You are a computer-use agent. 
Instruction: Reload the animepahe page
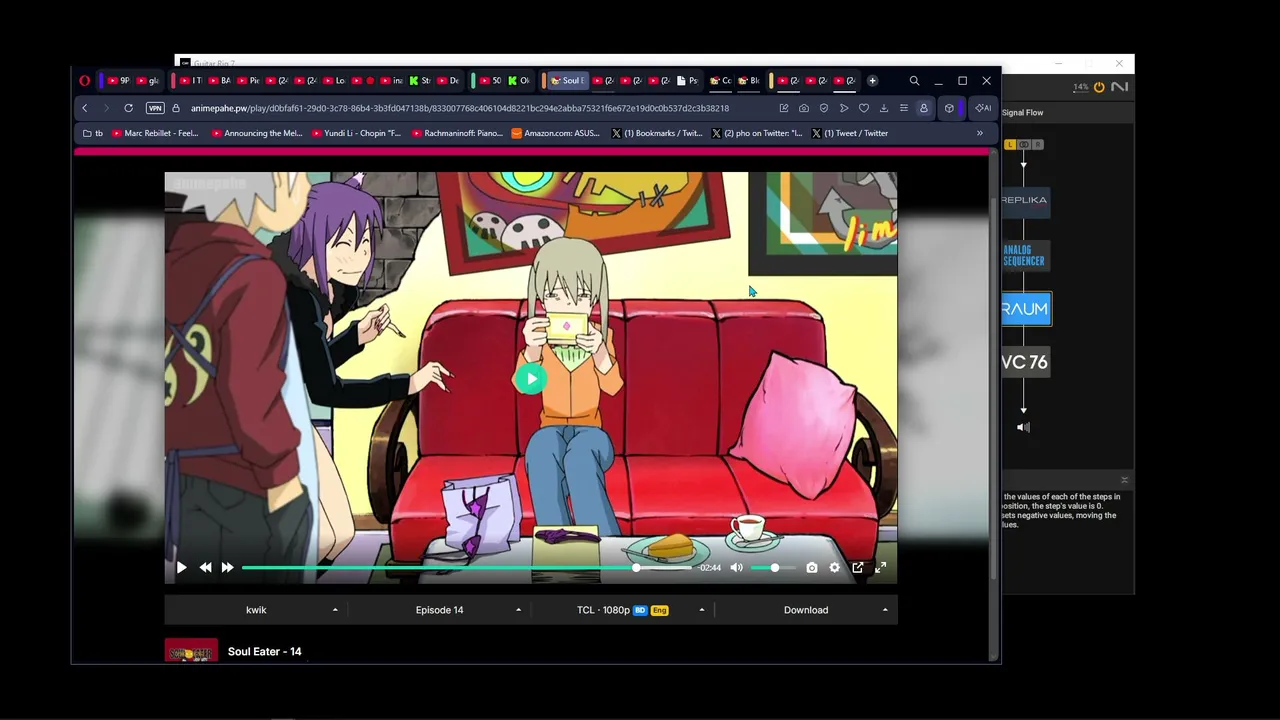coord(128,108)
